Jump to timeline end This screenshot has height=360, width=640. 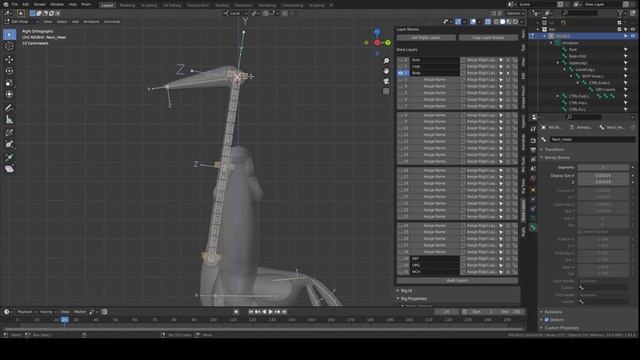(x=284, y=312)
